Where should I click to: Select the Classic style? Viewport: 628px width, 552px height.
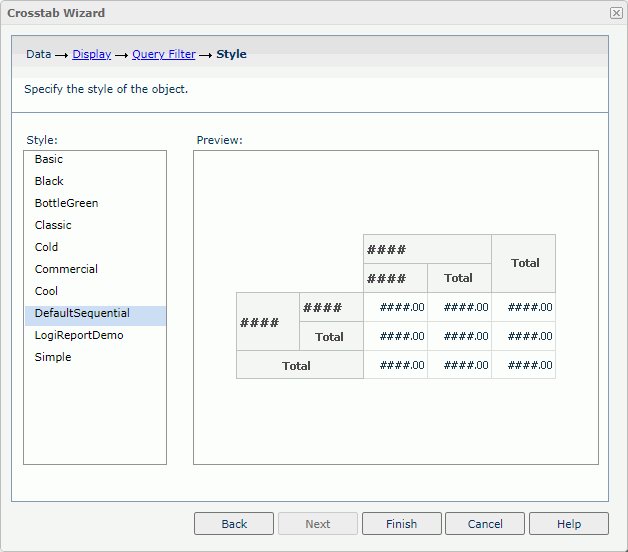pos(95,225)
